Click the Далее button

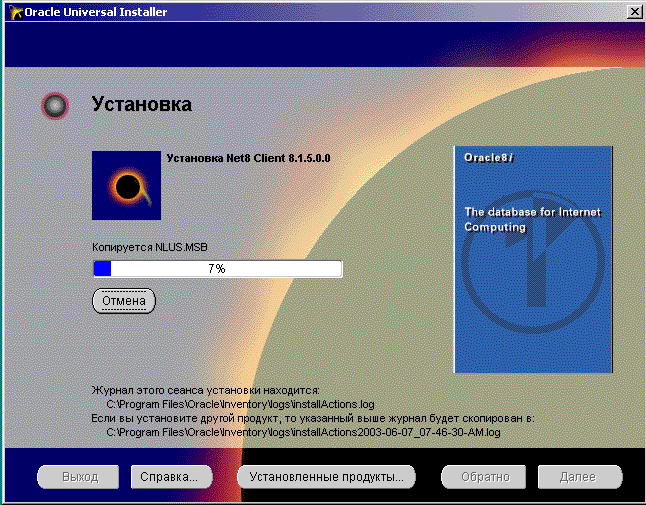coord(580,477)
